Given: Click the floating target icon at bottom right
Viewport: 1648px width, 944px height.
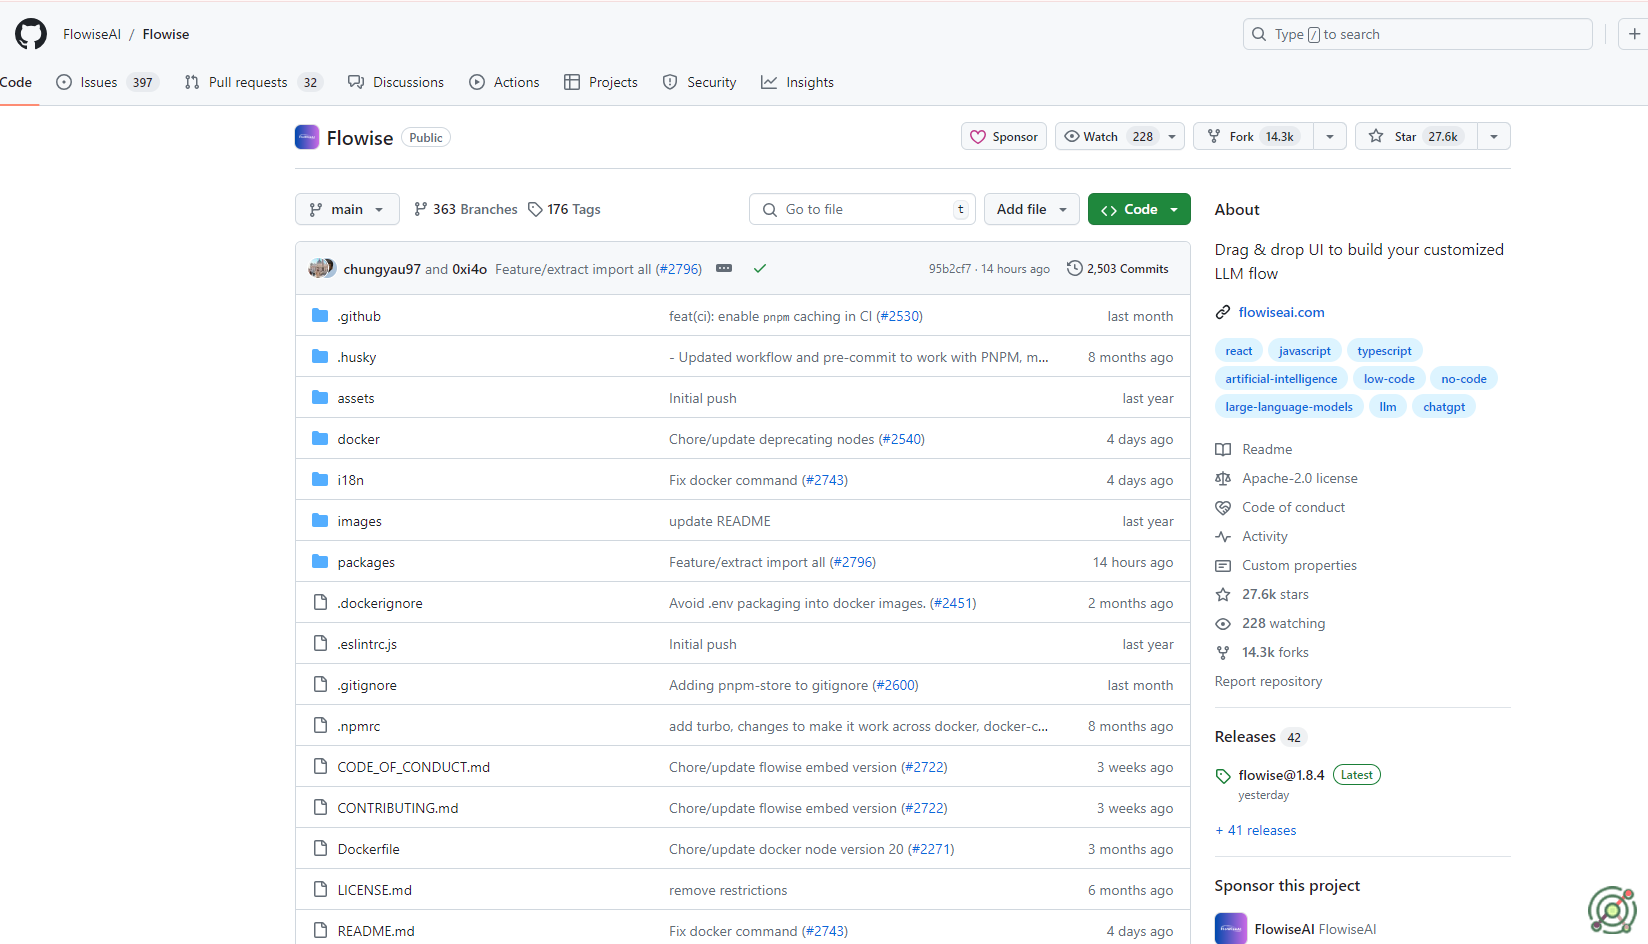Looking at the screenshot, I should [x=1611, y=910].
